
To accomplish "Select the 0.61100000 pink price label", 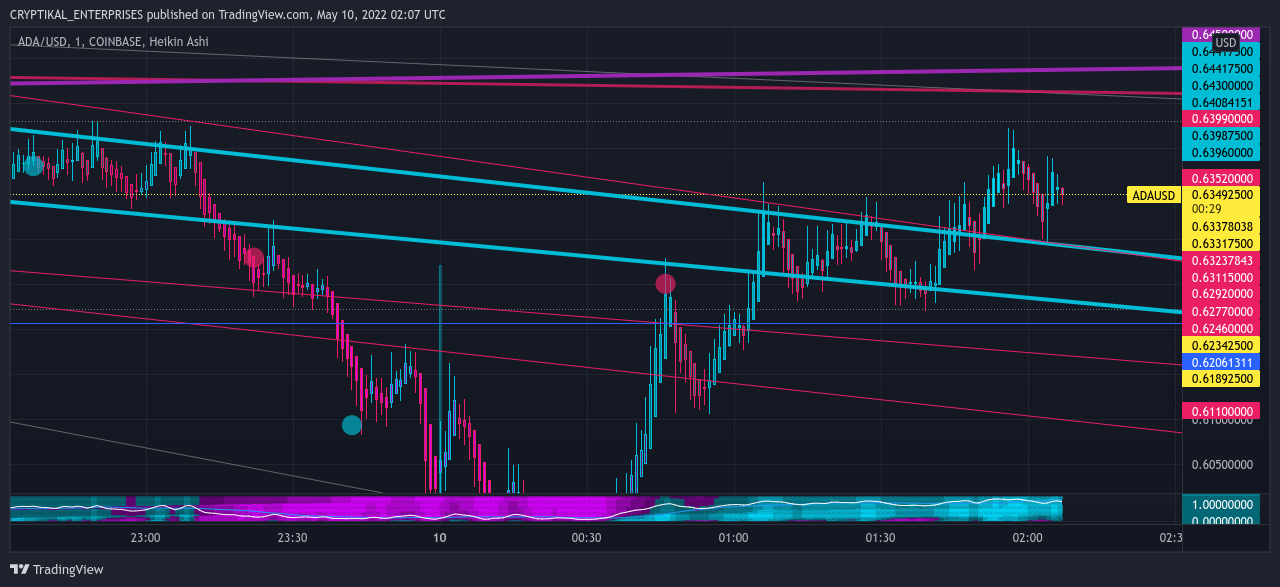I will (1223, 411).
